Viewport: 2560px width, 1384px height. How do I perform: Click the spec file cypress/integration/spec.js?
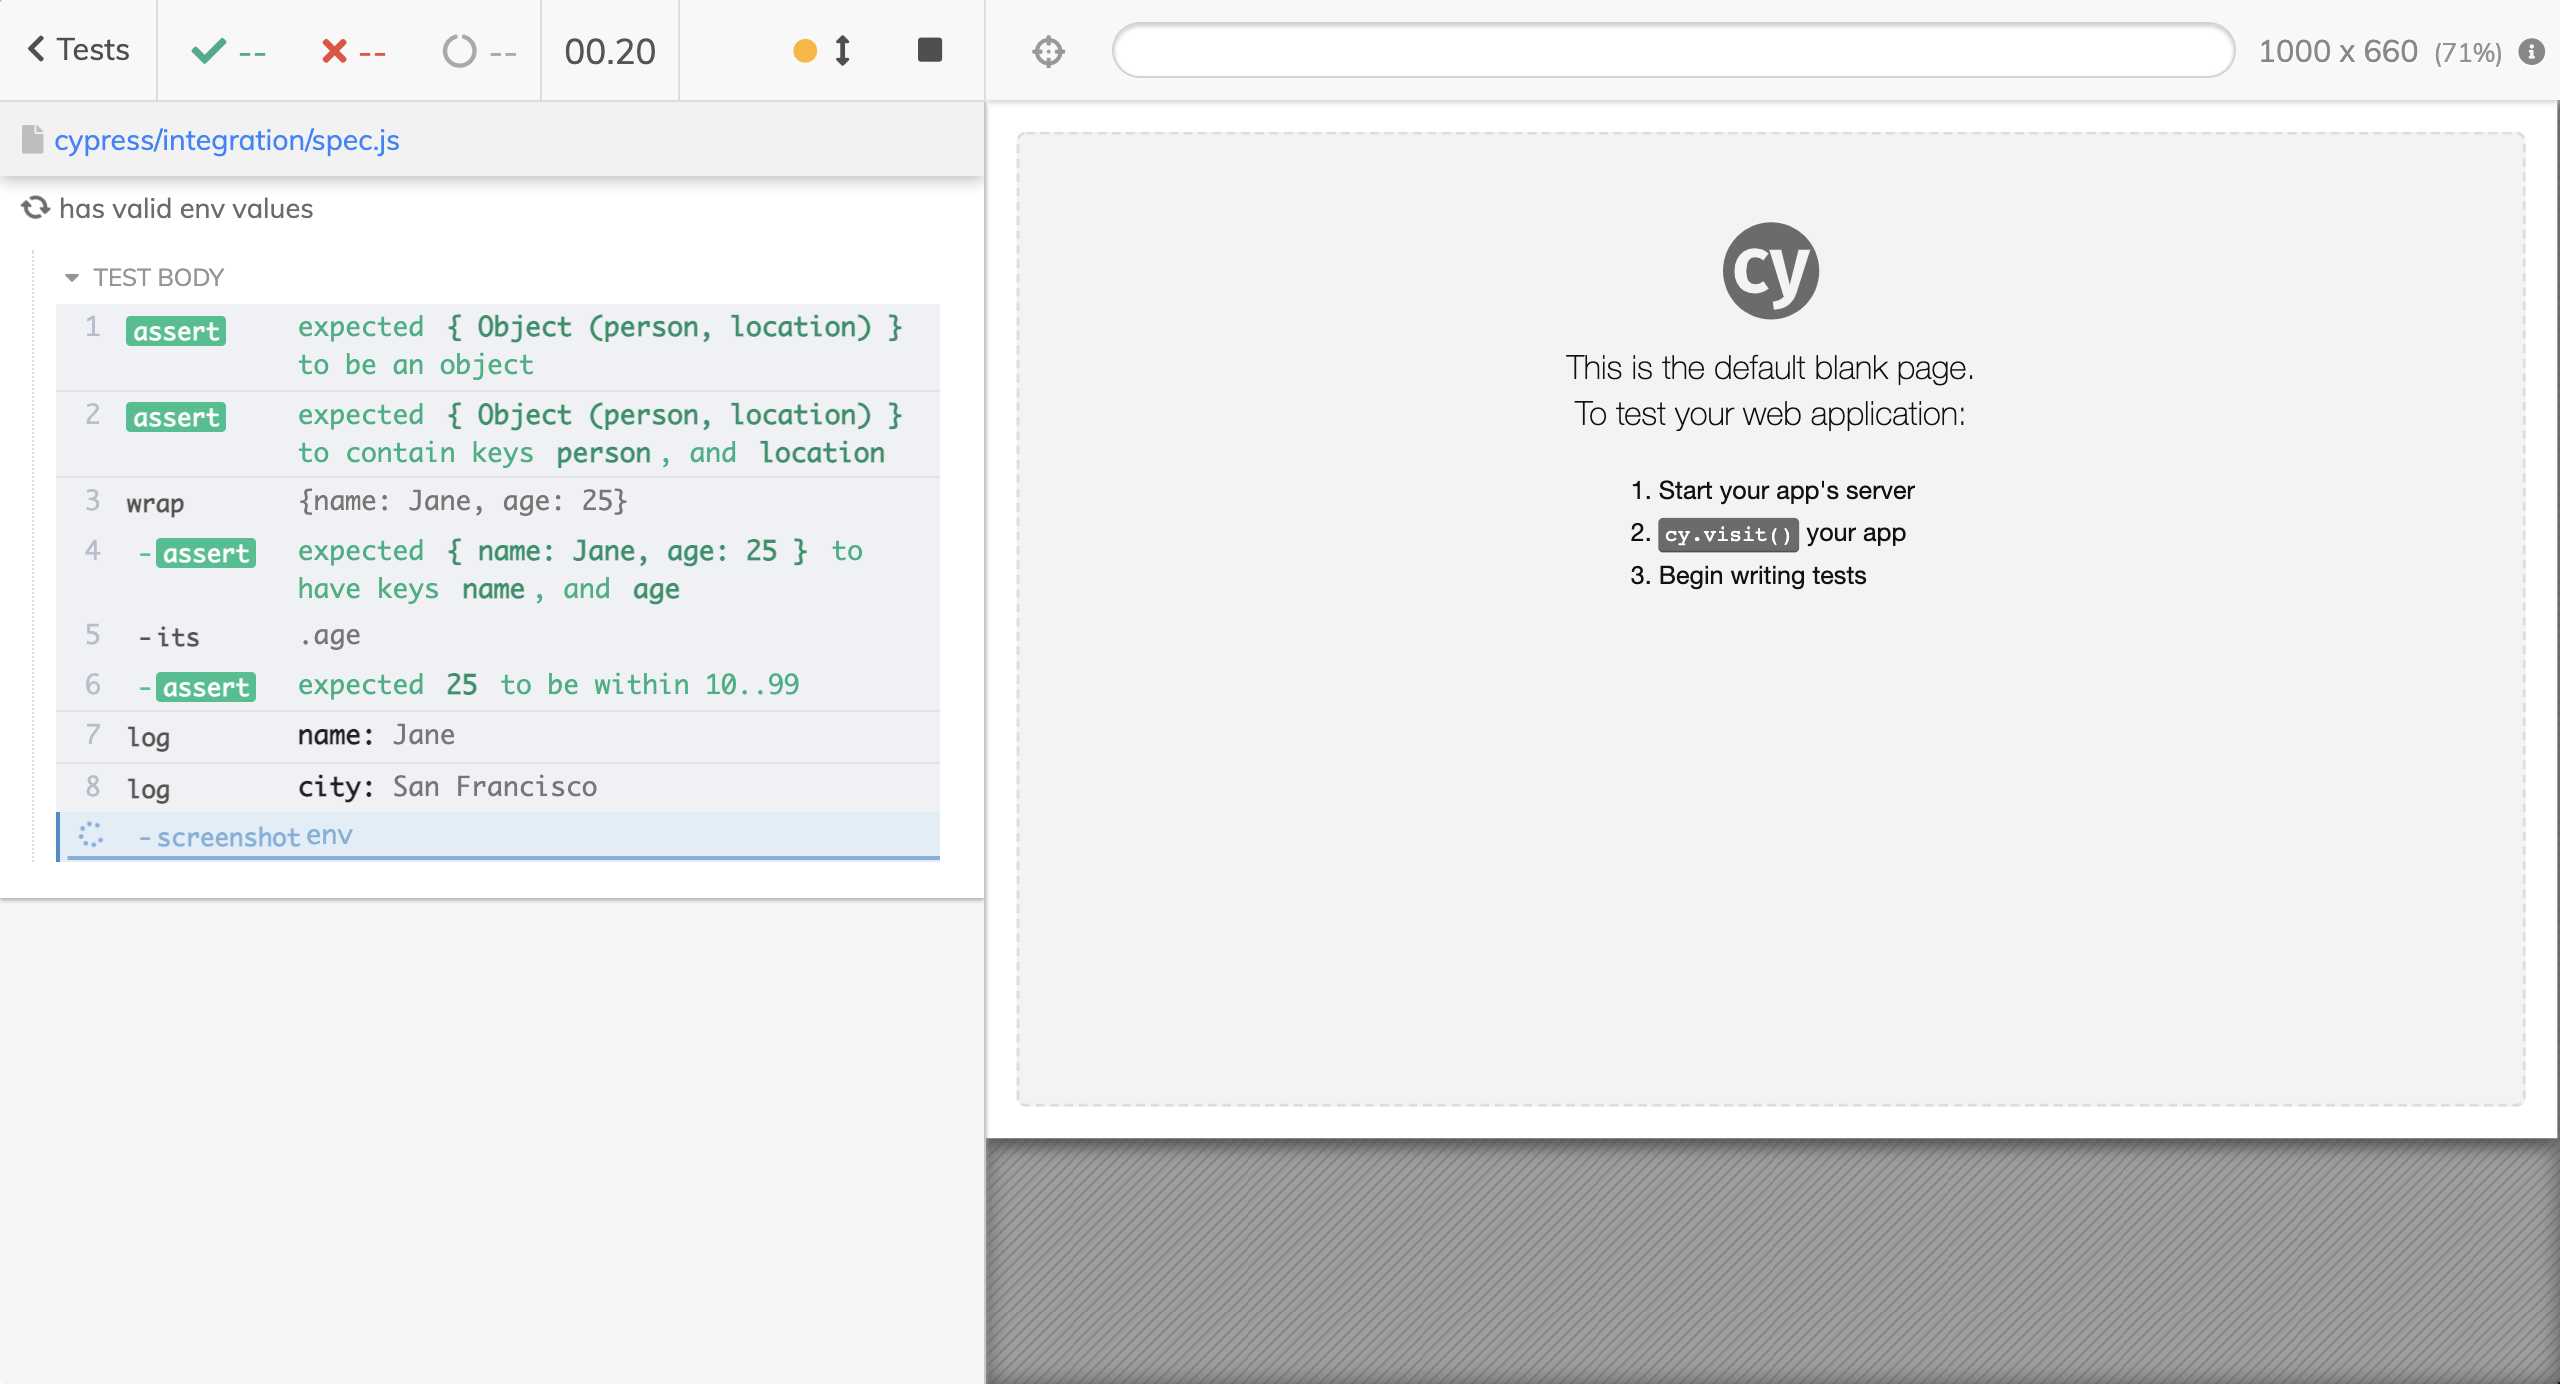click(x=227, y=140)
